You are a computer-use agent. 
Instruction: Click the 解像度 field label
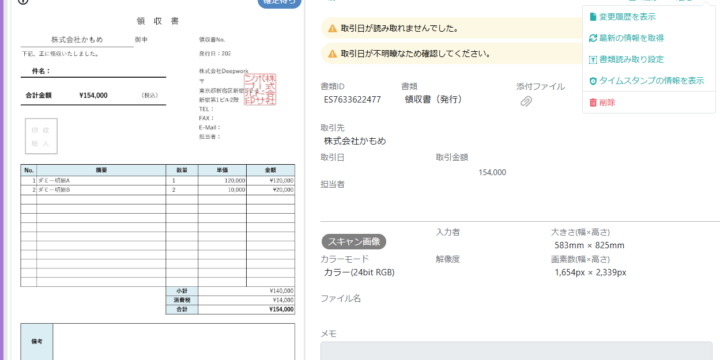point(448,259)
